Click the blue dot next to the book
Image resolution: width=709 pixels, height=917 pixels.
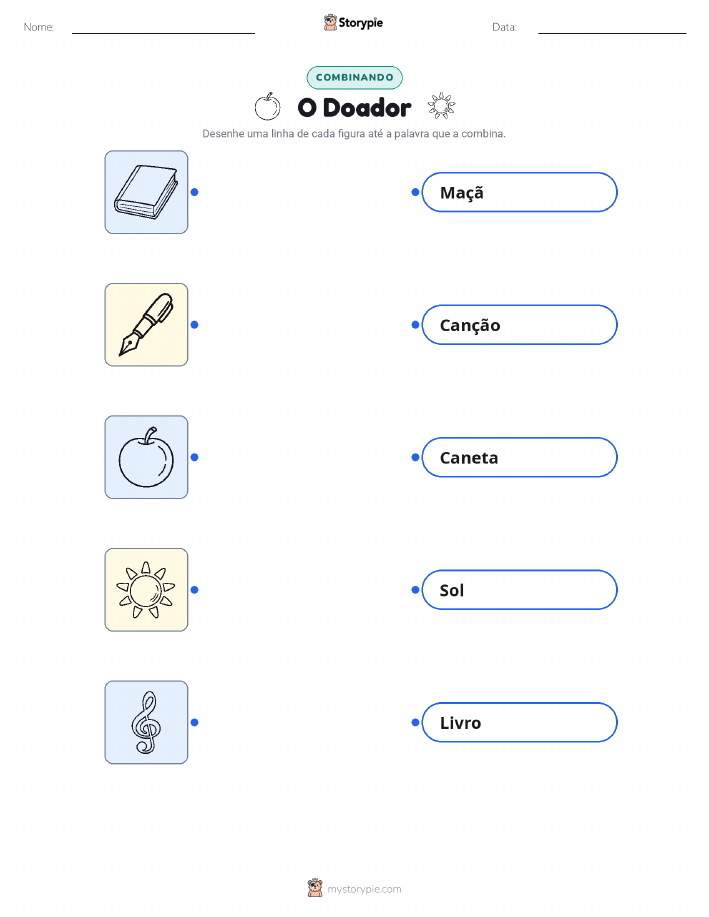pos(195,192)
